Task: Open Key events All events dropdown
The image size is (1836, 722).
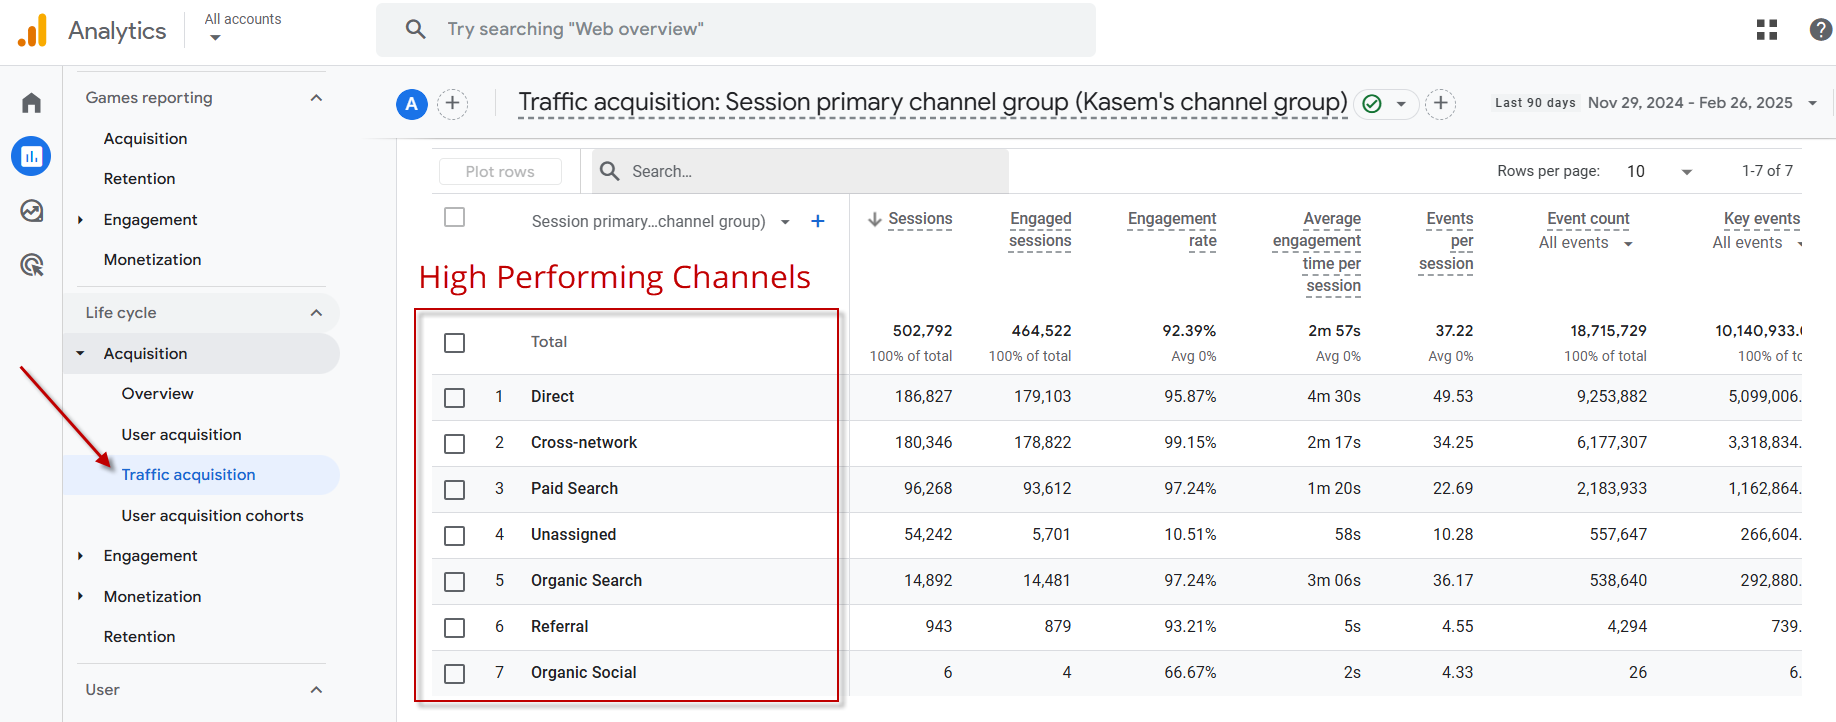Action: (1799, 244)
